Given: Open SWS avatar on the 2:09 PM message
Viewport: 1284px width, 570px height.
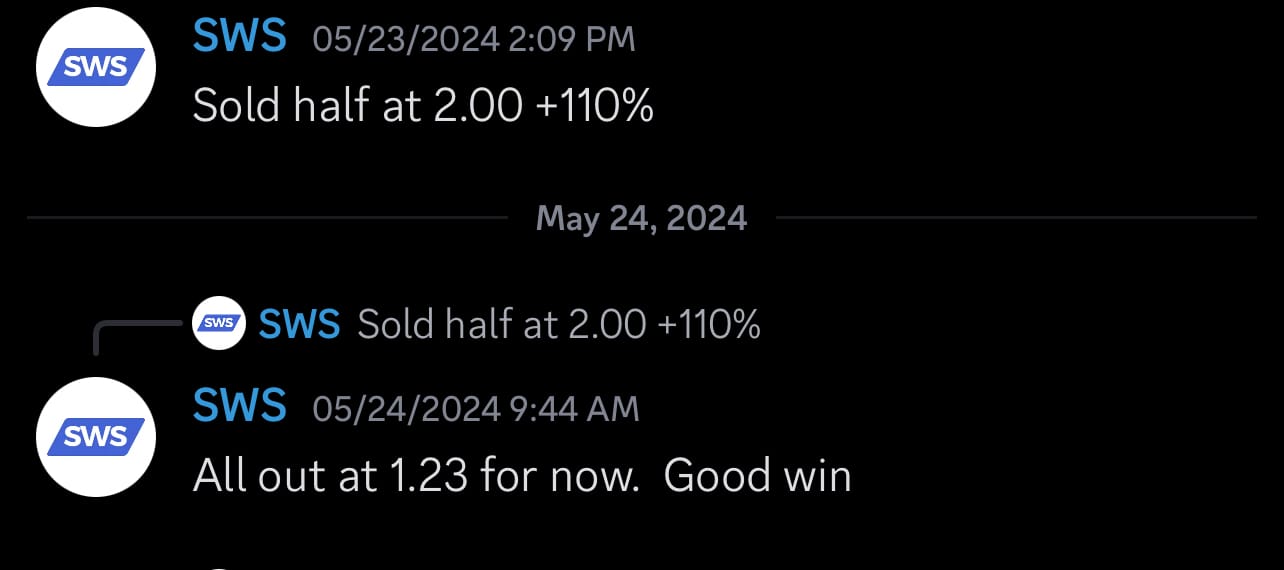Looking at the screenshot, I should [x=96, y=67].
